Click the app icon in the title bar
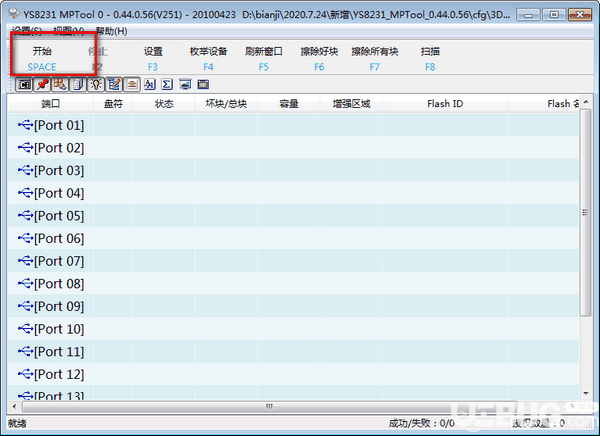The image size is (600, 436). pyautogui.click(x=14, y=14)
